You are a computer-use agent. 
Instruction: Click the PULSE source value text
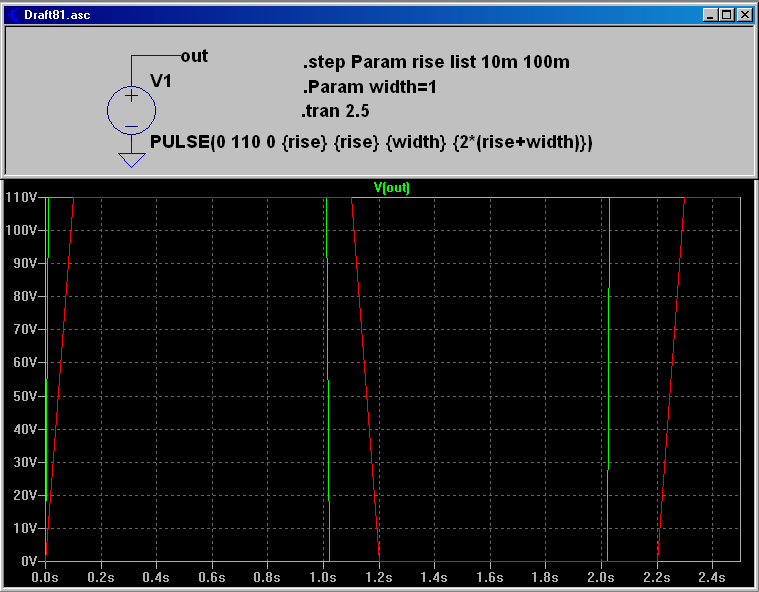pos(371,142)
